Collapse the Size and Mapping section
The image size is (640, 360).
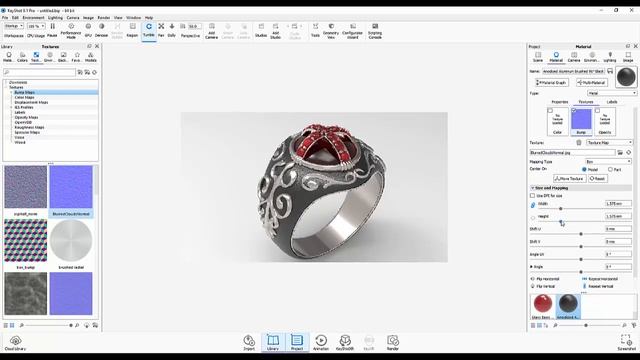532,188
